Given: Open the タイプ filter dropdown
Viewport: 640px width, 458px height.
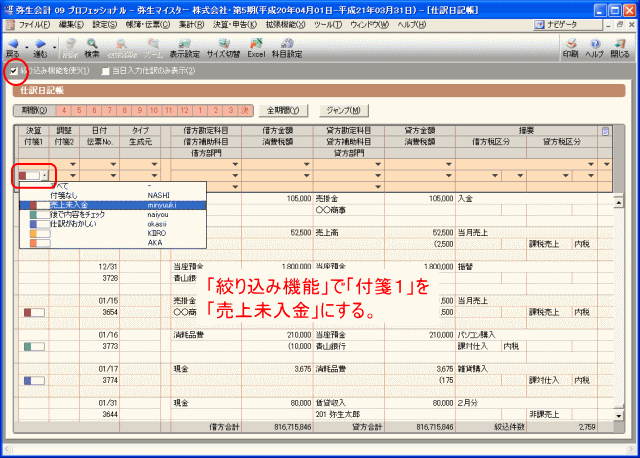Looking at the screenshot, I should [x=154, y=164].
